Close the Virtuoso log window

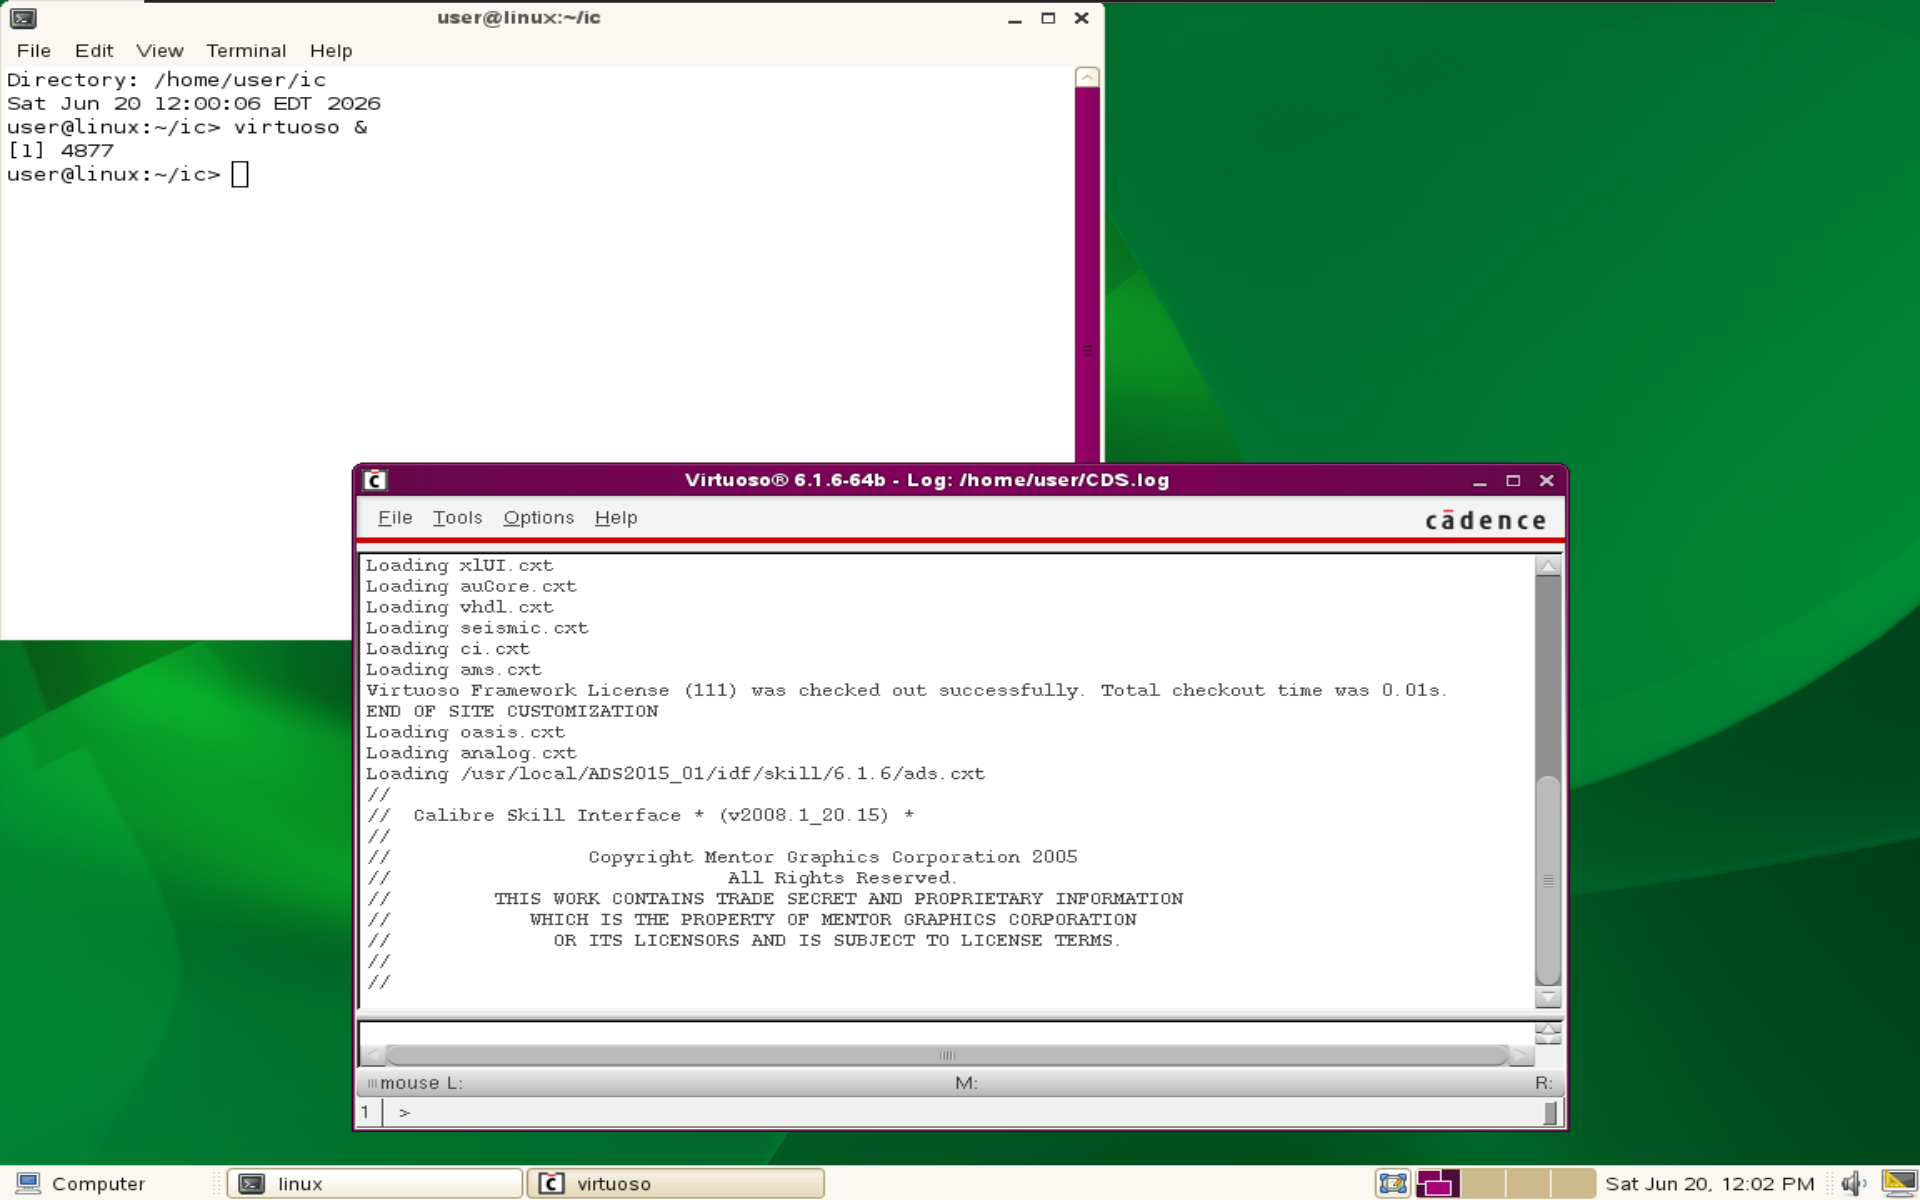point(1546,481)
